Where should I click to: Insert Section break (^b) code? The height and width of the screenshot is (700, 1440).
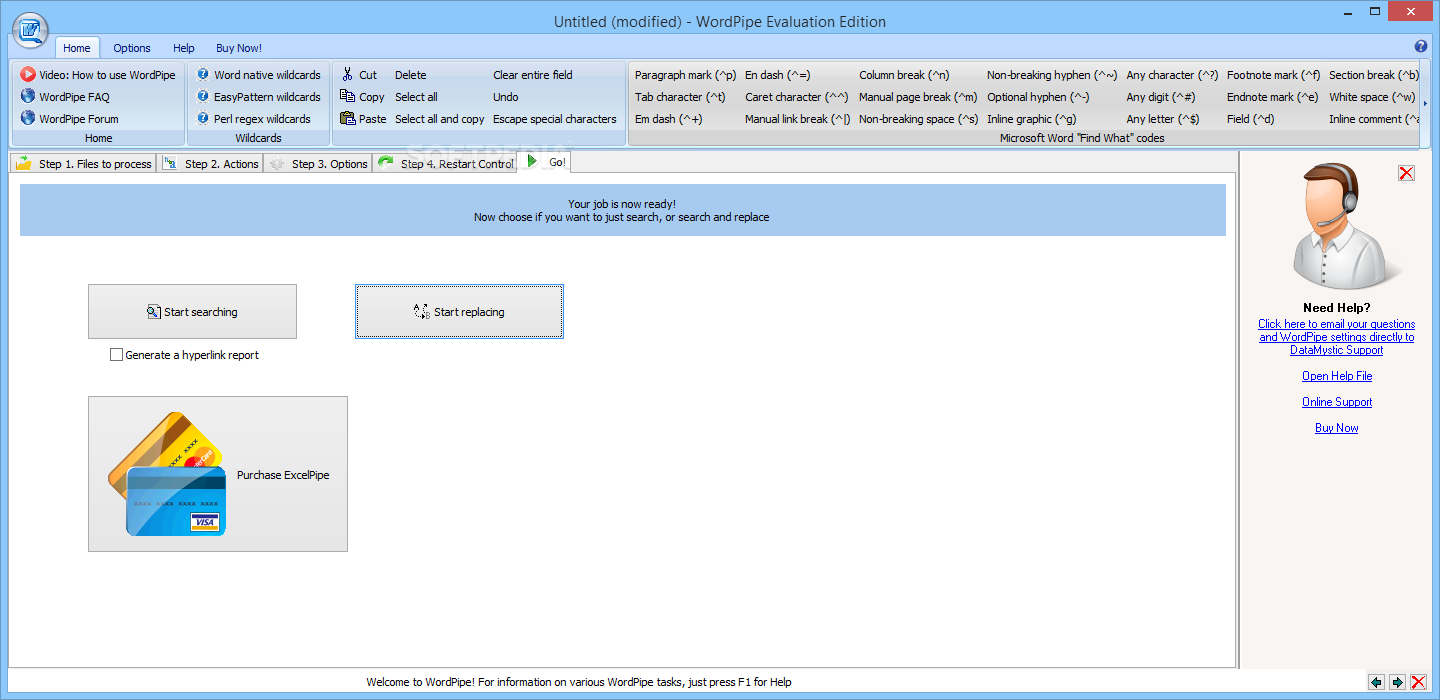pyautogui.click(x=1373, y=75)
